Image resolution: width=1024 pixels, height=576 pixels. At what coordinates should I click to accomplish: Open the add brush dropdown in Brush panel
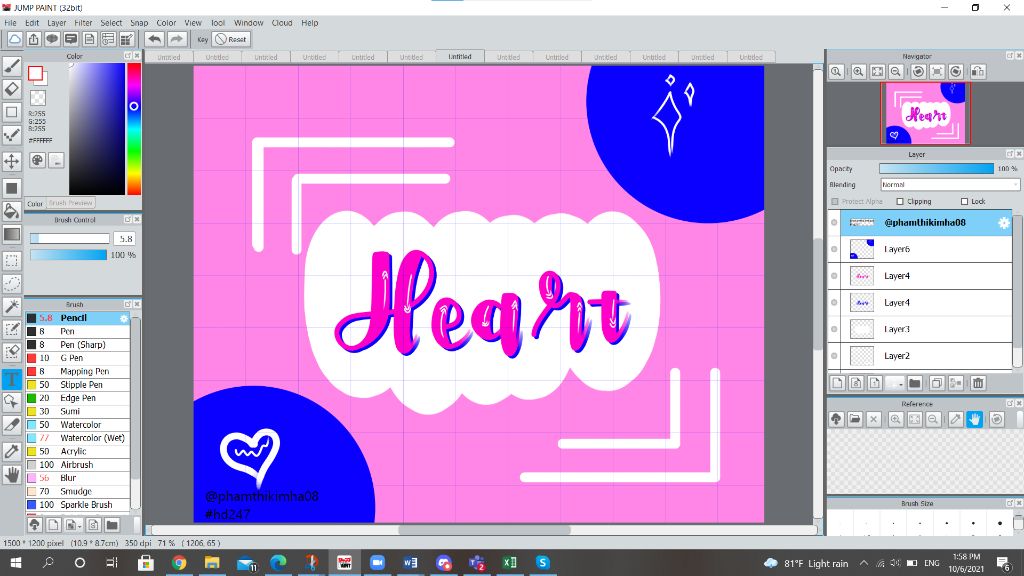coord(72,524)
